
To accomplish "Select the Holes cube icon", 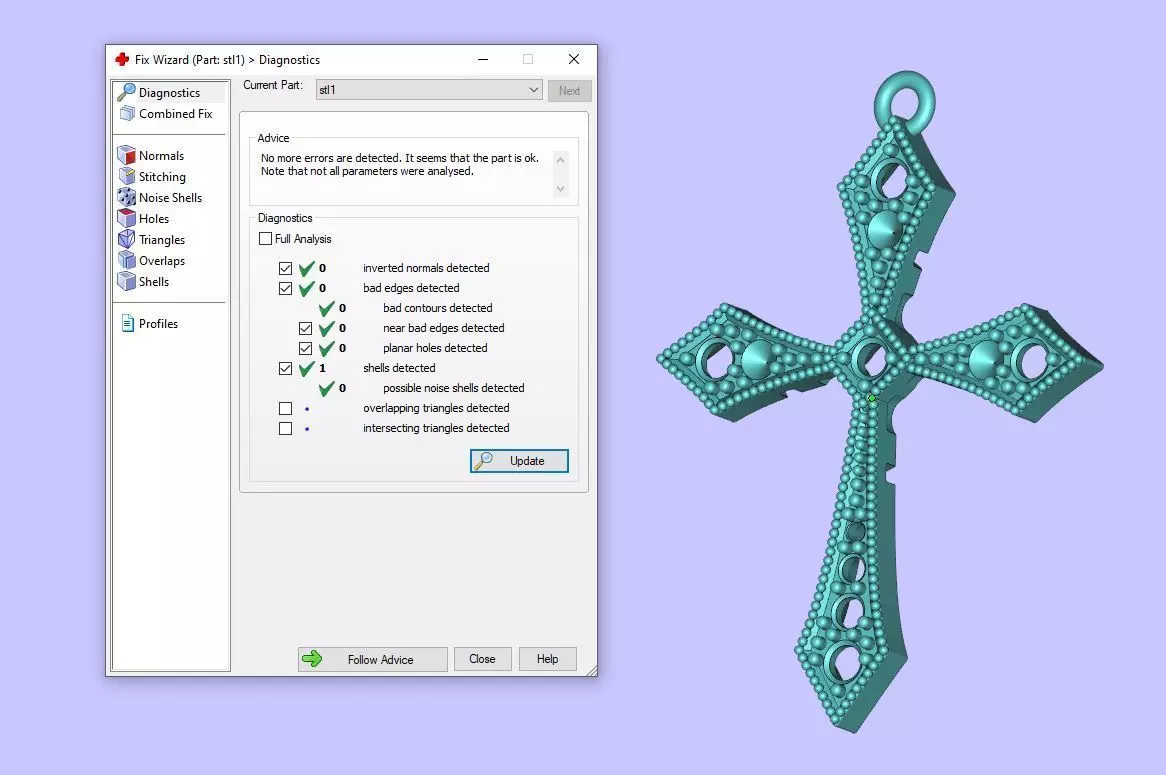I will tap(126, 218).
